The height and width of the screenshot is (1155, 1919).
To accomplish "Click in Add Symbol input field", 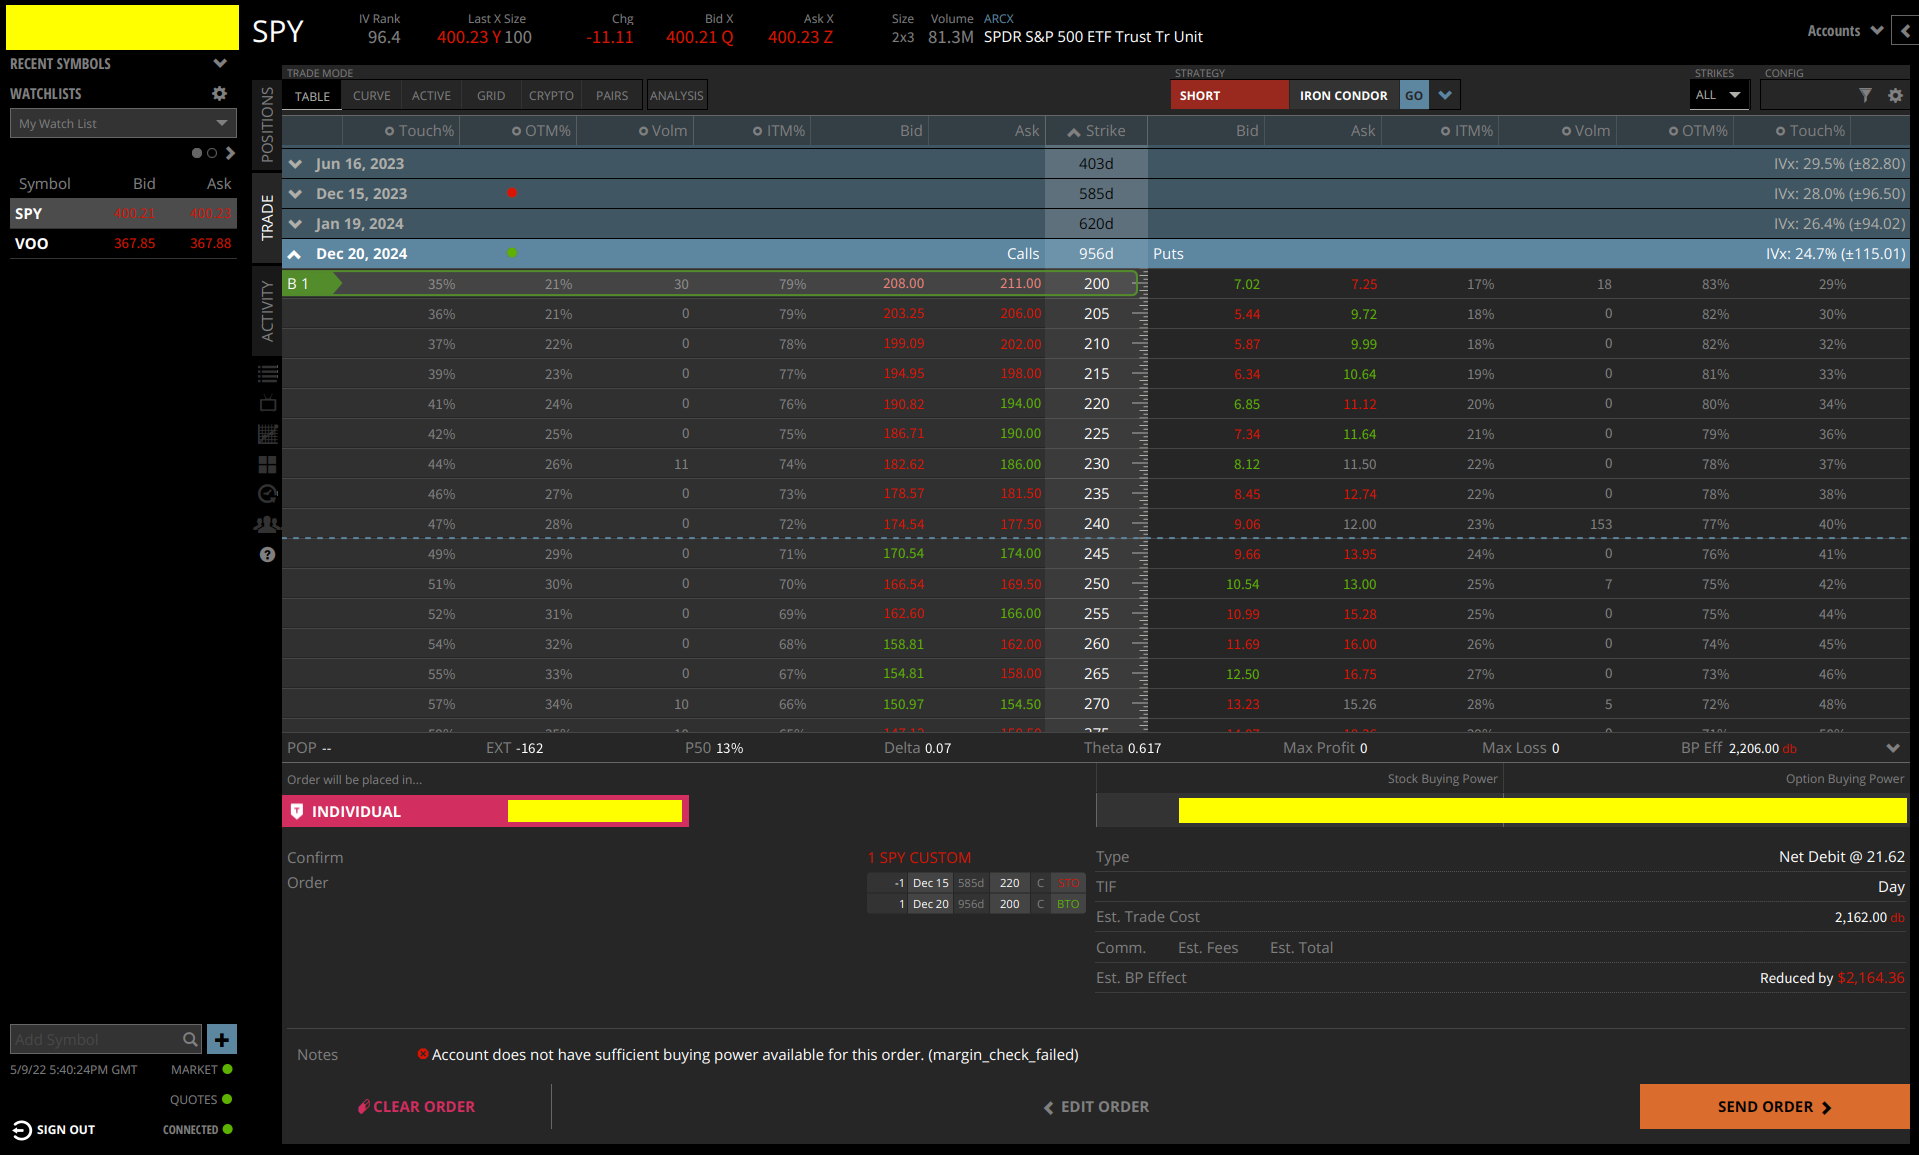I will [95, 1039].
